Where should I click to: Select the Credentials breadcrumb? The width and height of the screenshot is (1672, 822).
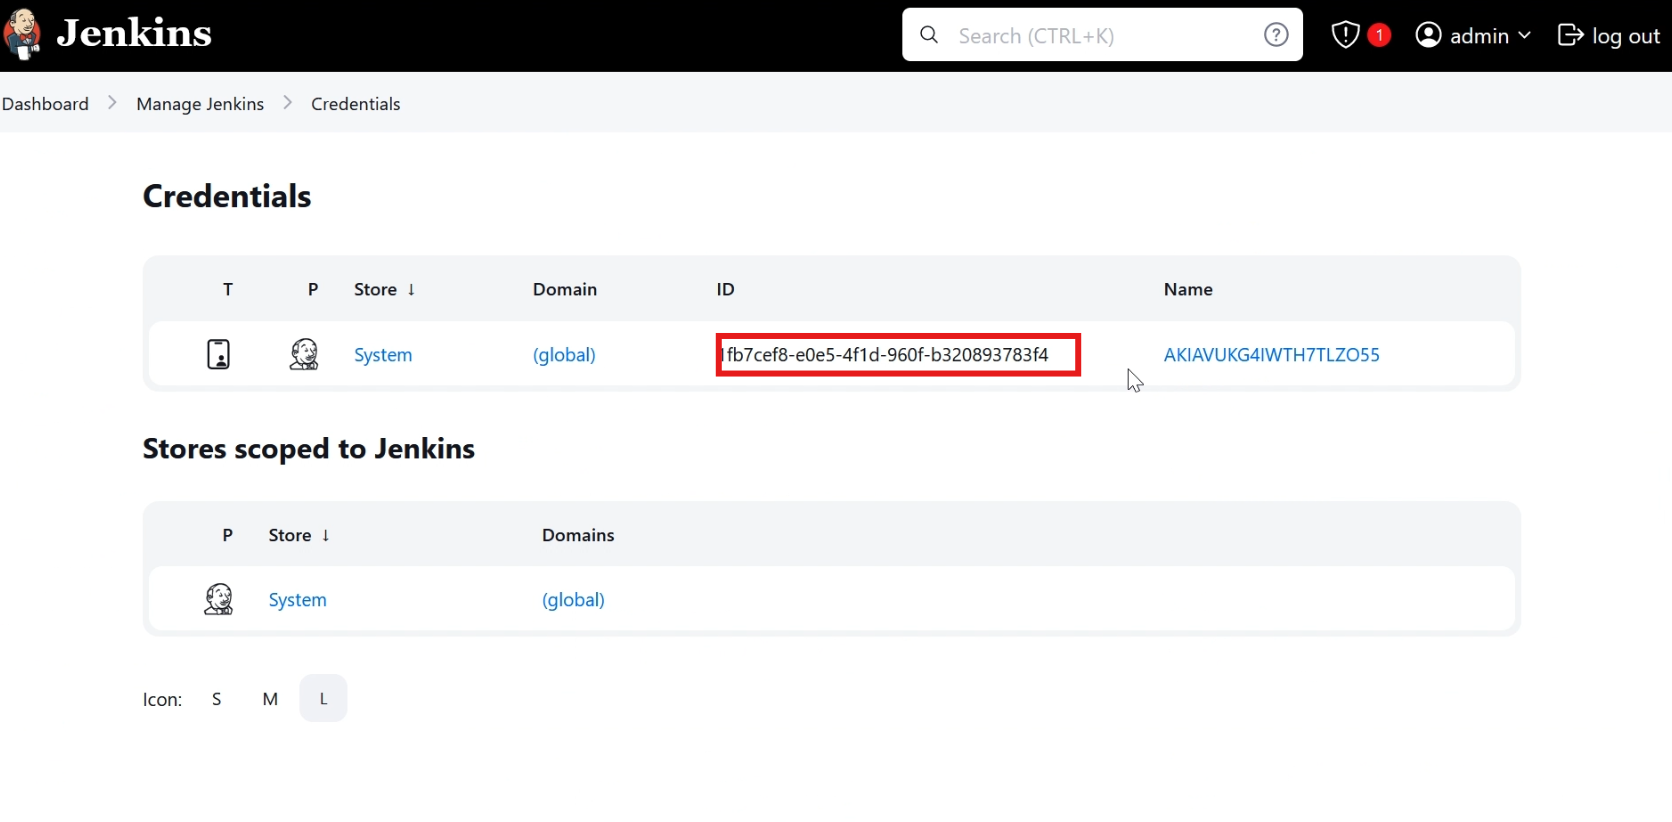[x=356, y=104]
